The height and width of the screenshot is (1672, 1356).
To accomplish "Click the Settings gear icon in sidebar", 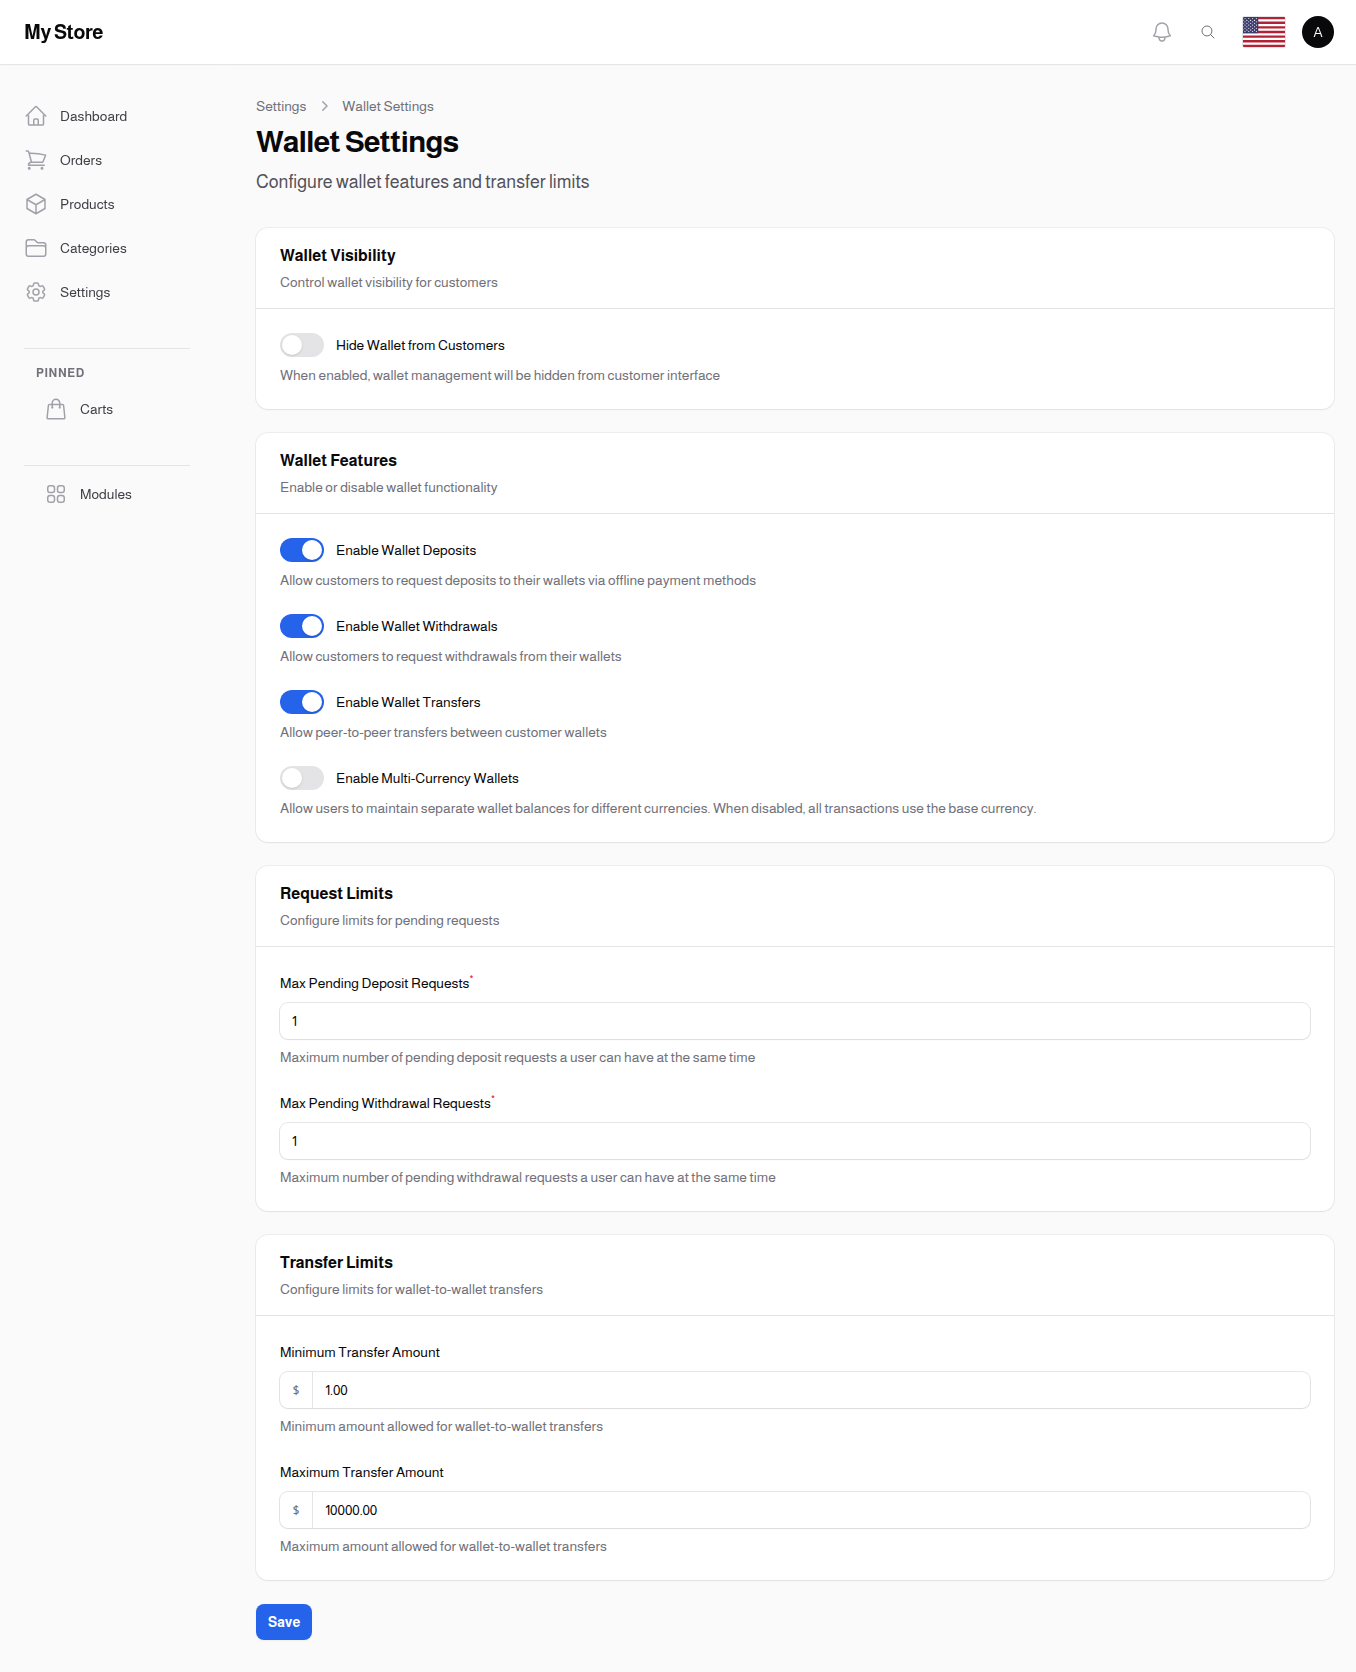I will click(36, 292).
